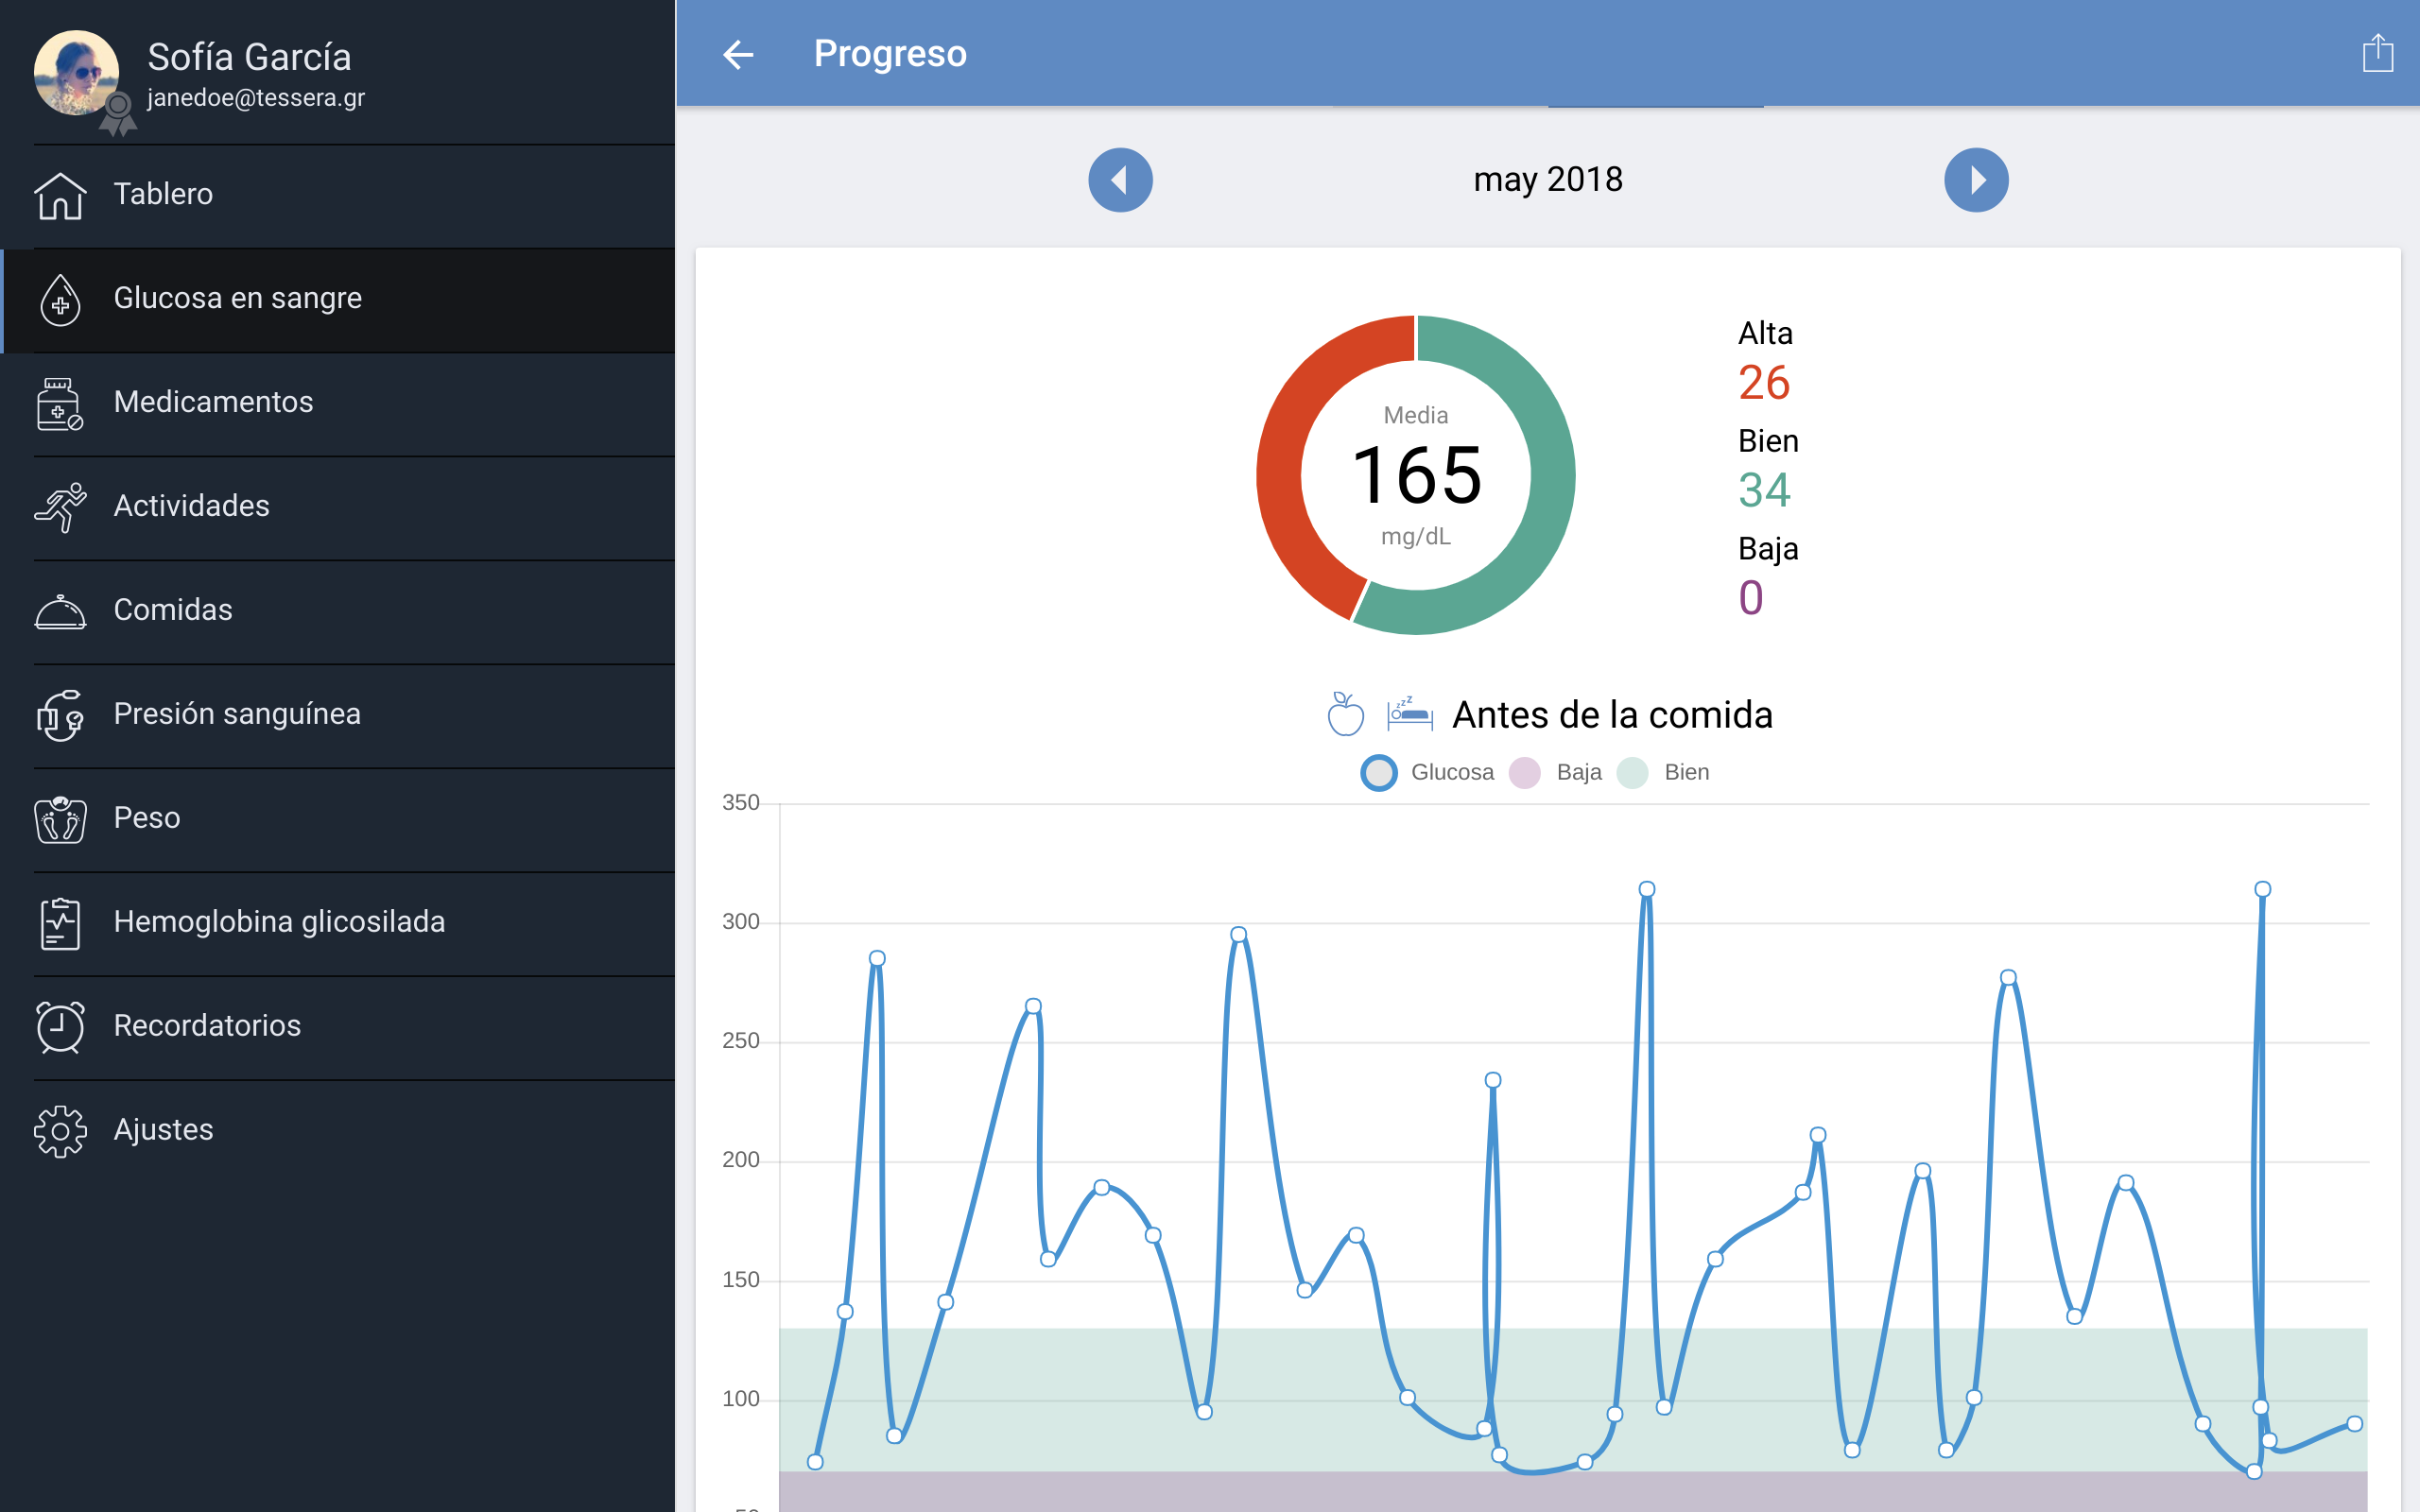Open Ajustes settings entry

point(163,1130)
